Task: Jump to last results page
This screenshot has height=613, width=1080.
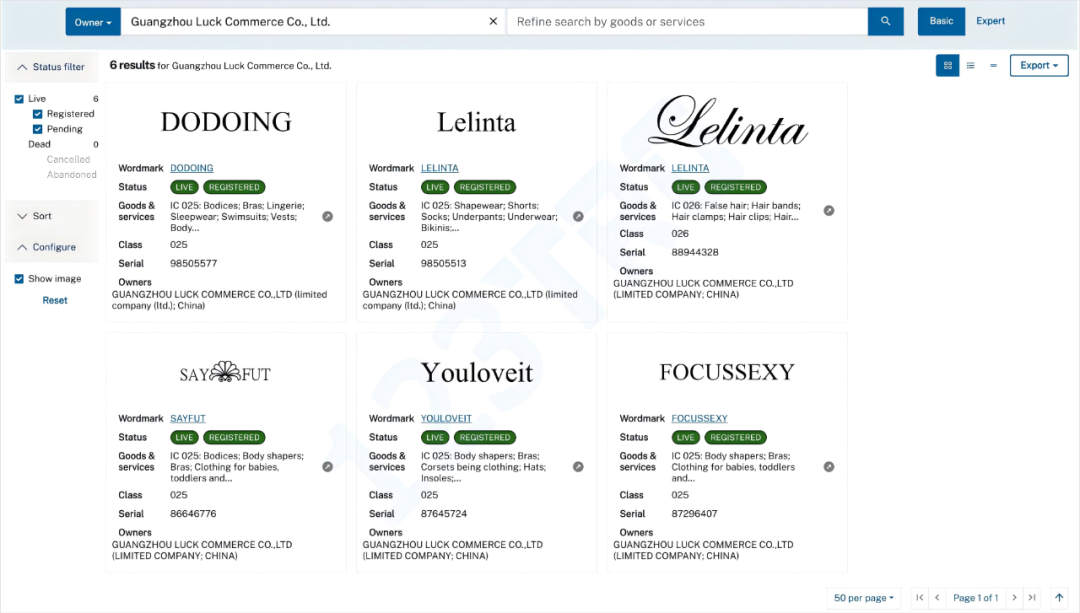Action: (1032, 598)
